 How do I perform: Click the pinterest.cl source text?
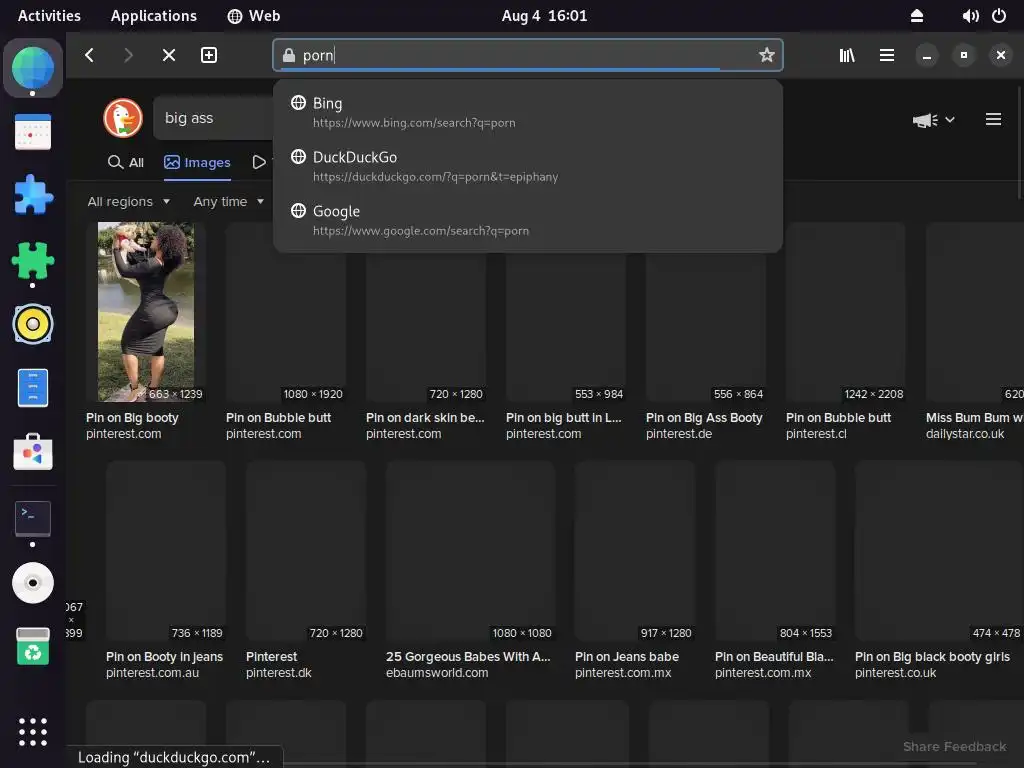tap(816, 434)
